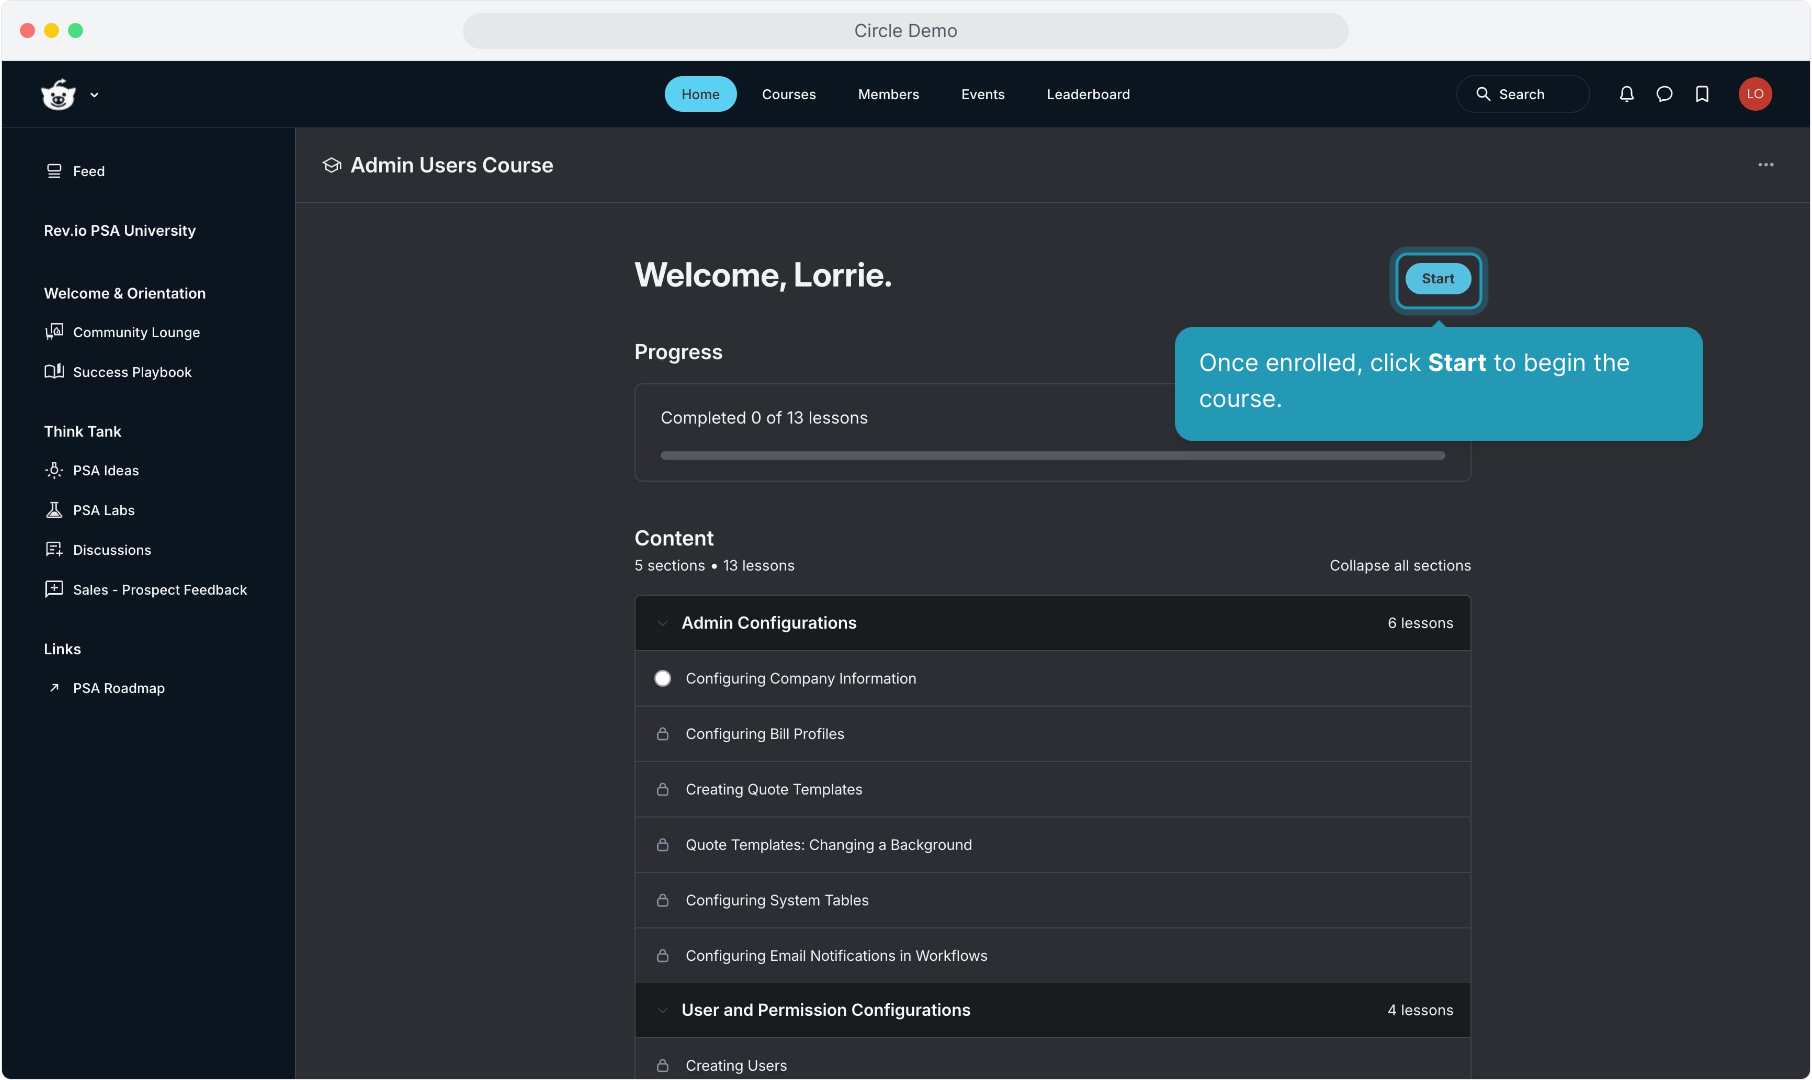Click the Configuring Company Information status circle
Viewport: 1812px width, 1080px height.
click(662, 679)
